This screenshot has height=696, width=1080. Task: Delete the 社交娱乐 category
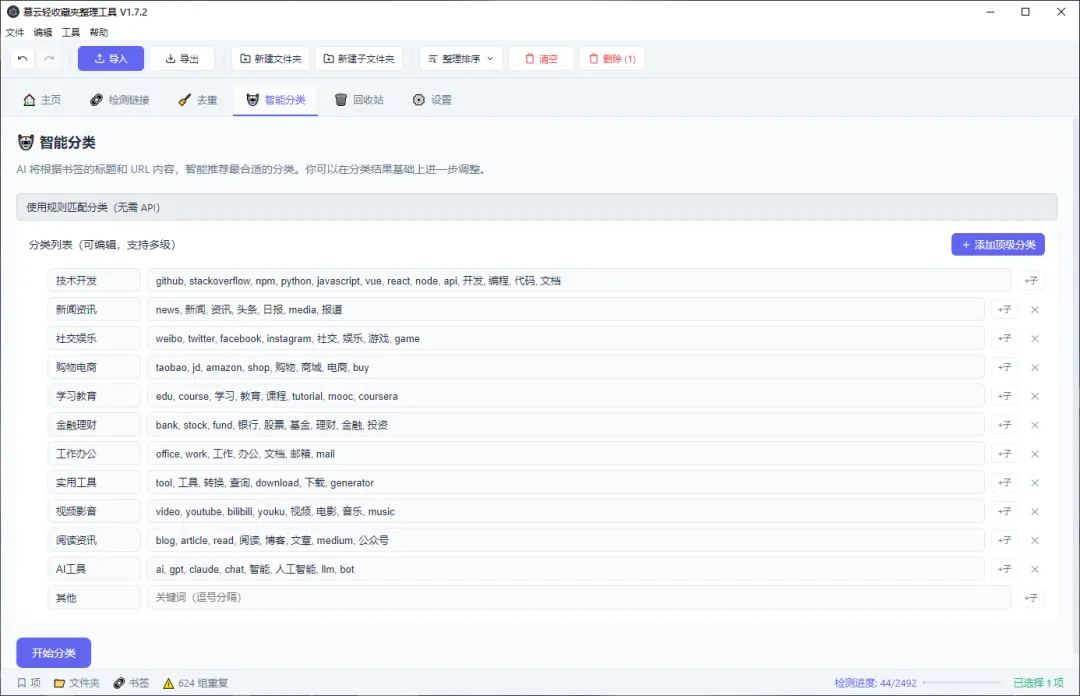(1035, 338)
